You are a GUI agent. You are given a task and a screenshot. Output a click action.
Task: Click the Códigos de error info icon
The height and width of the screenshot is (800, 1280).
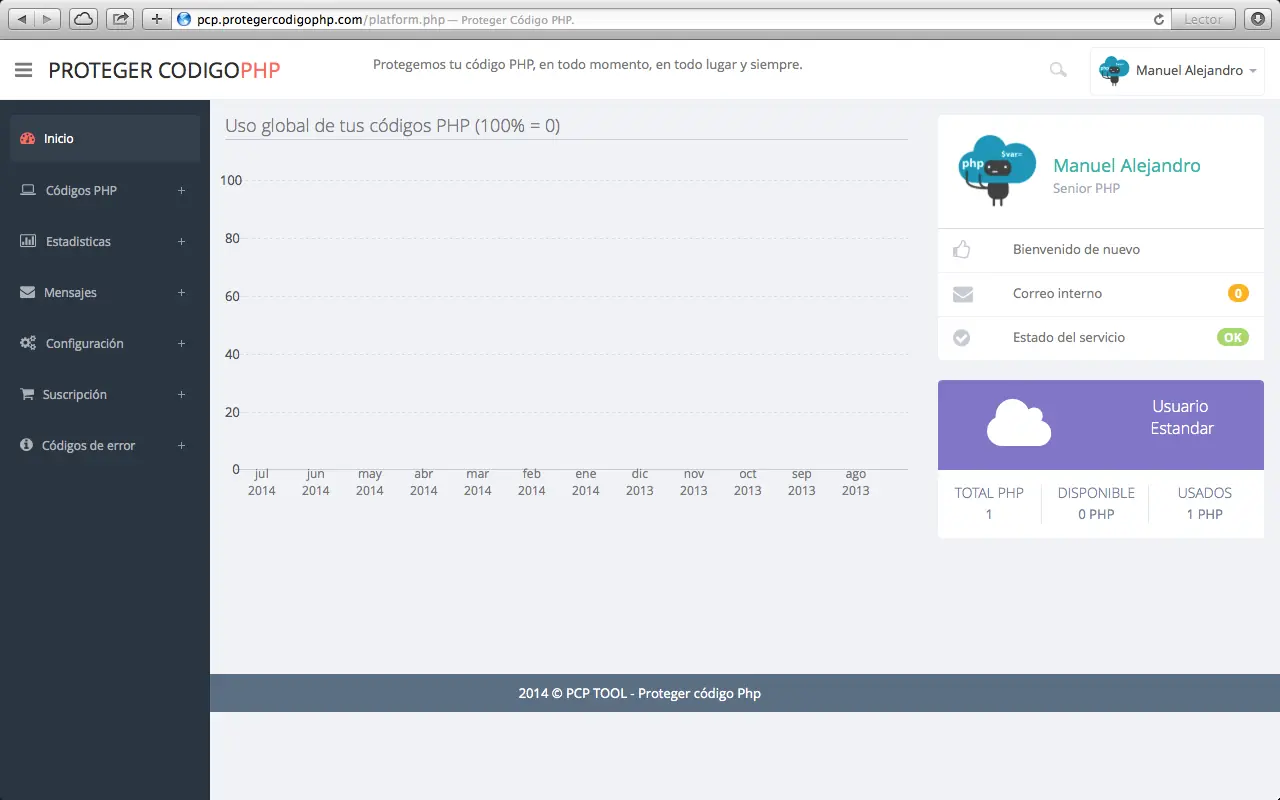(26, 445)
